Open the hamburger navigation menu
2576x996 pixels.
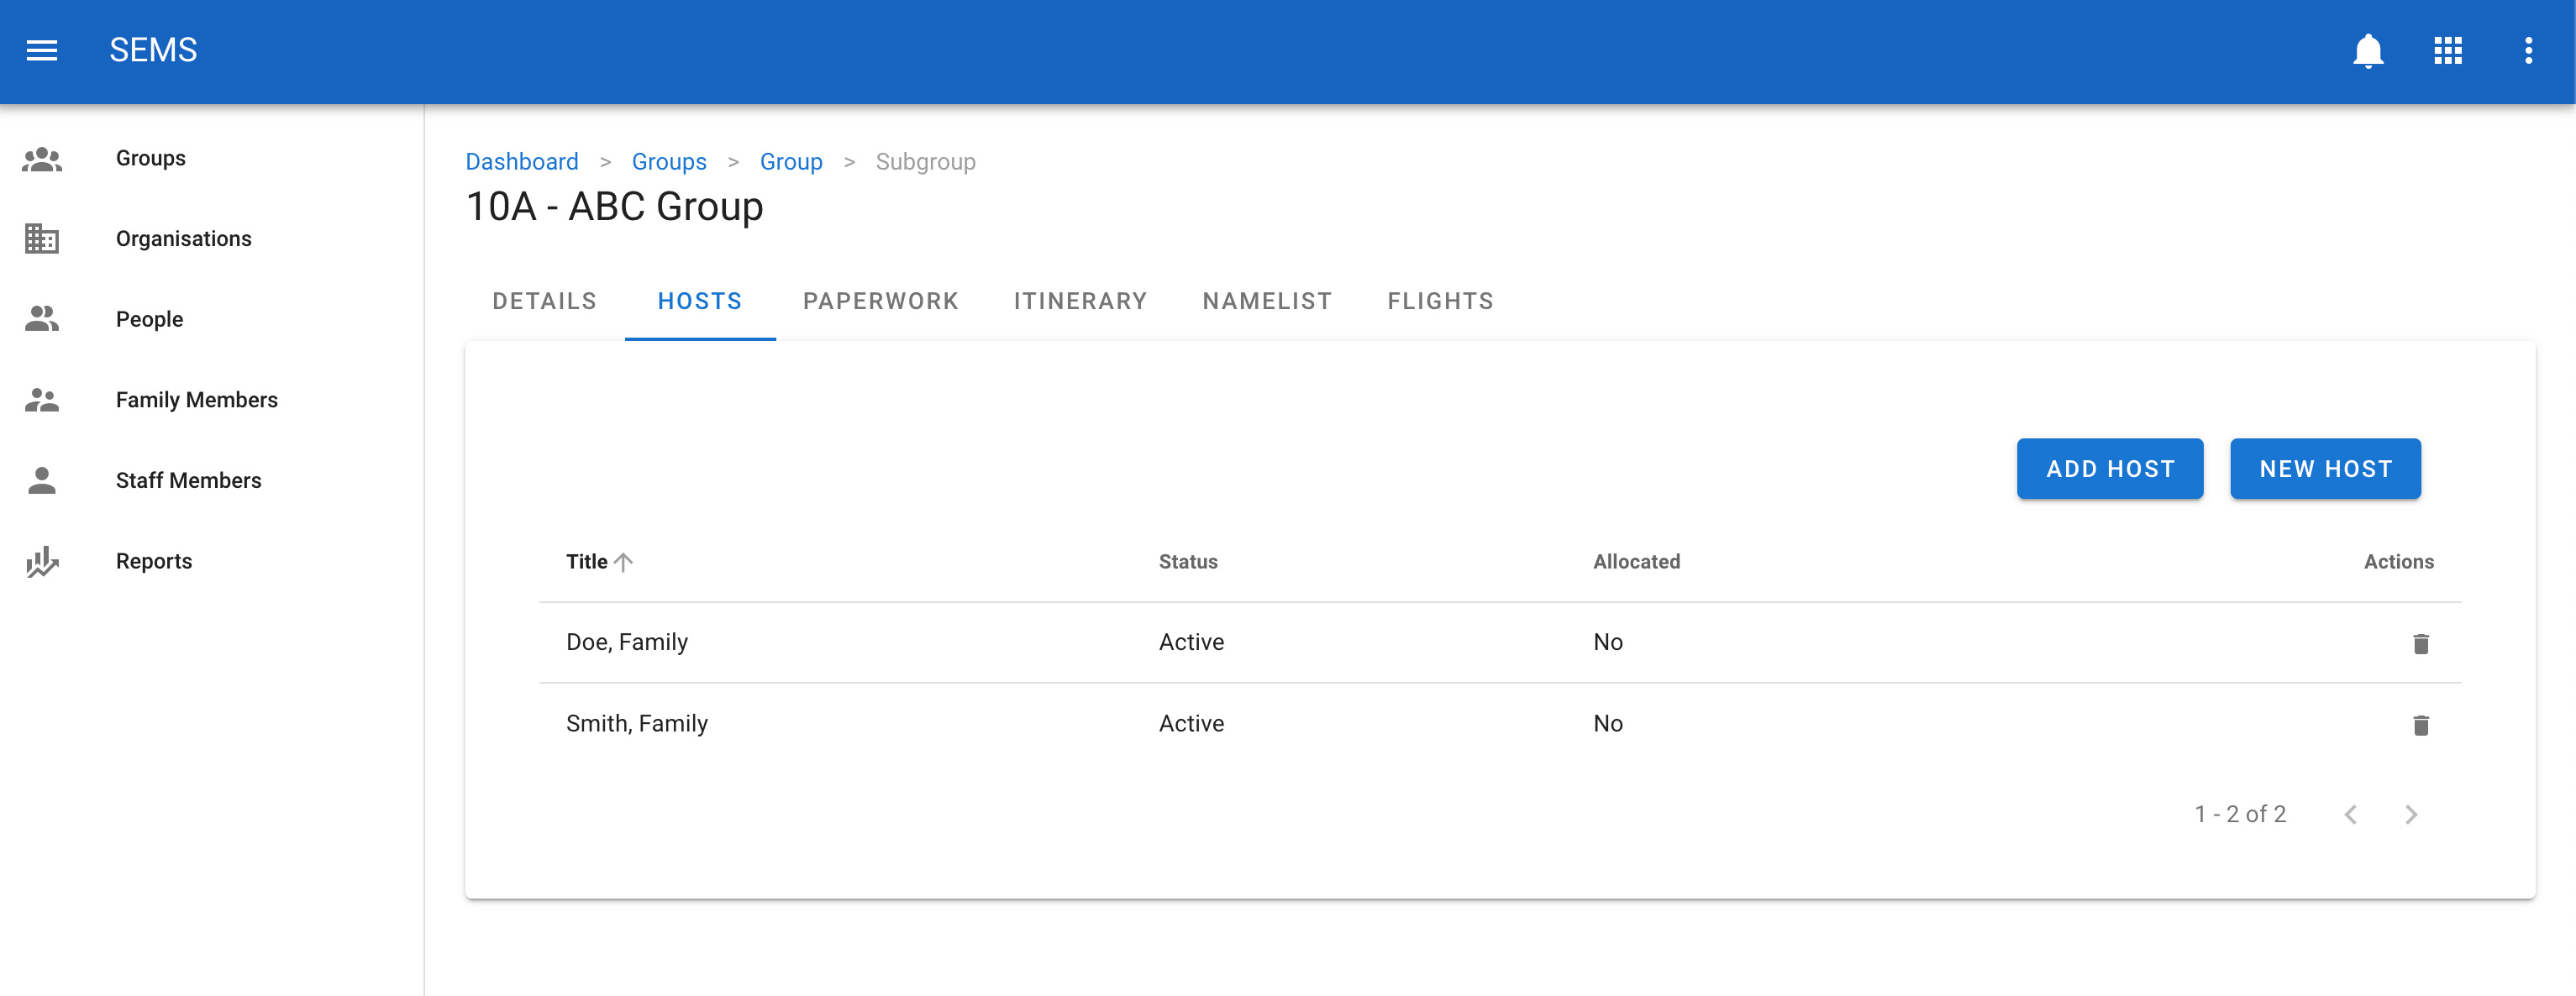pyautogui.click(x=41, y=50)
